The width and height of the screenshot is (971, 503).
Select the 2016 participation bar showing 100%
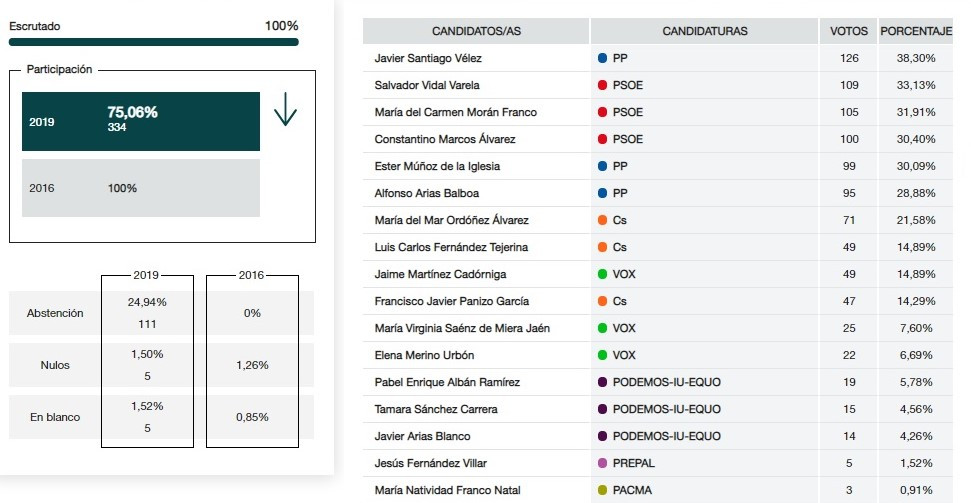coord(141,188)
